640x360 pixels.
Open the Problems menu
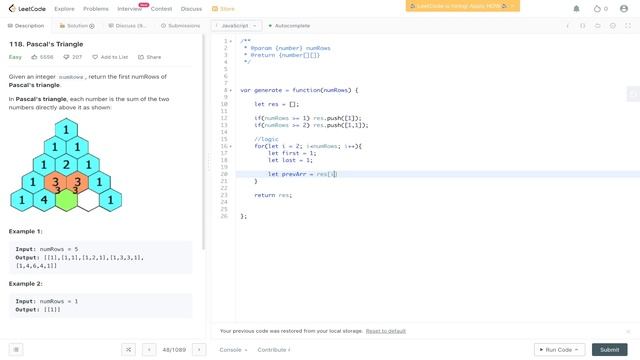point(96,9)
